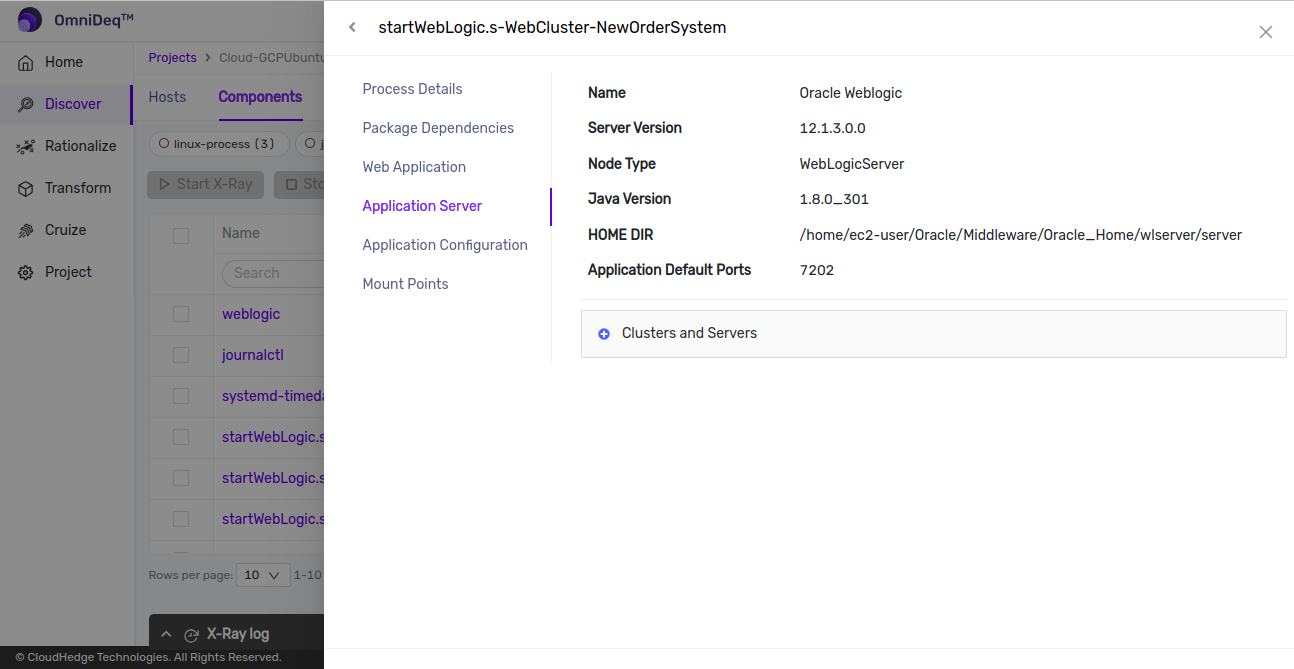Open the weblogic component link
The image size is (1294, 669).
pos(251,314)
